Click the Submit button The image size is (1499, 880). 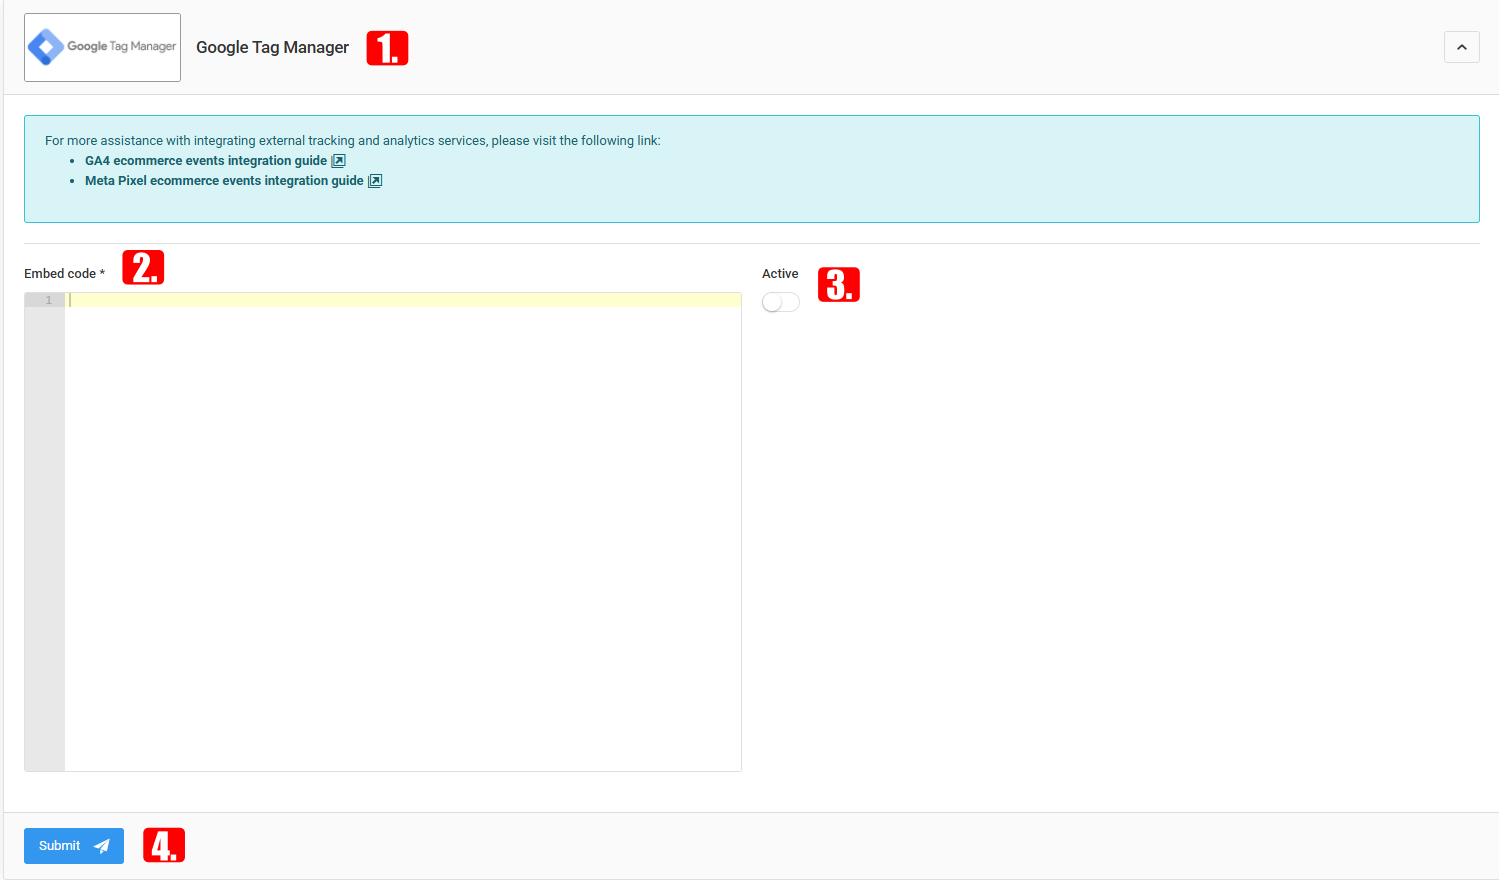[74, 846]
